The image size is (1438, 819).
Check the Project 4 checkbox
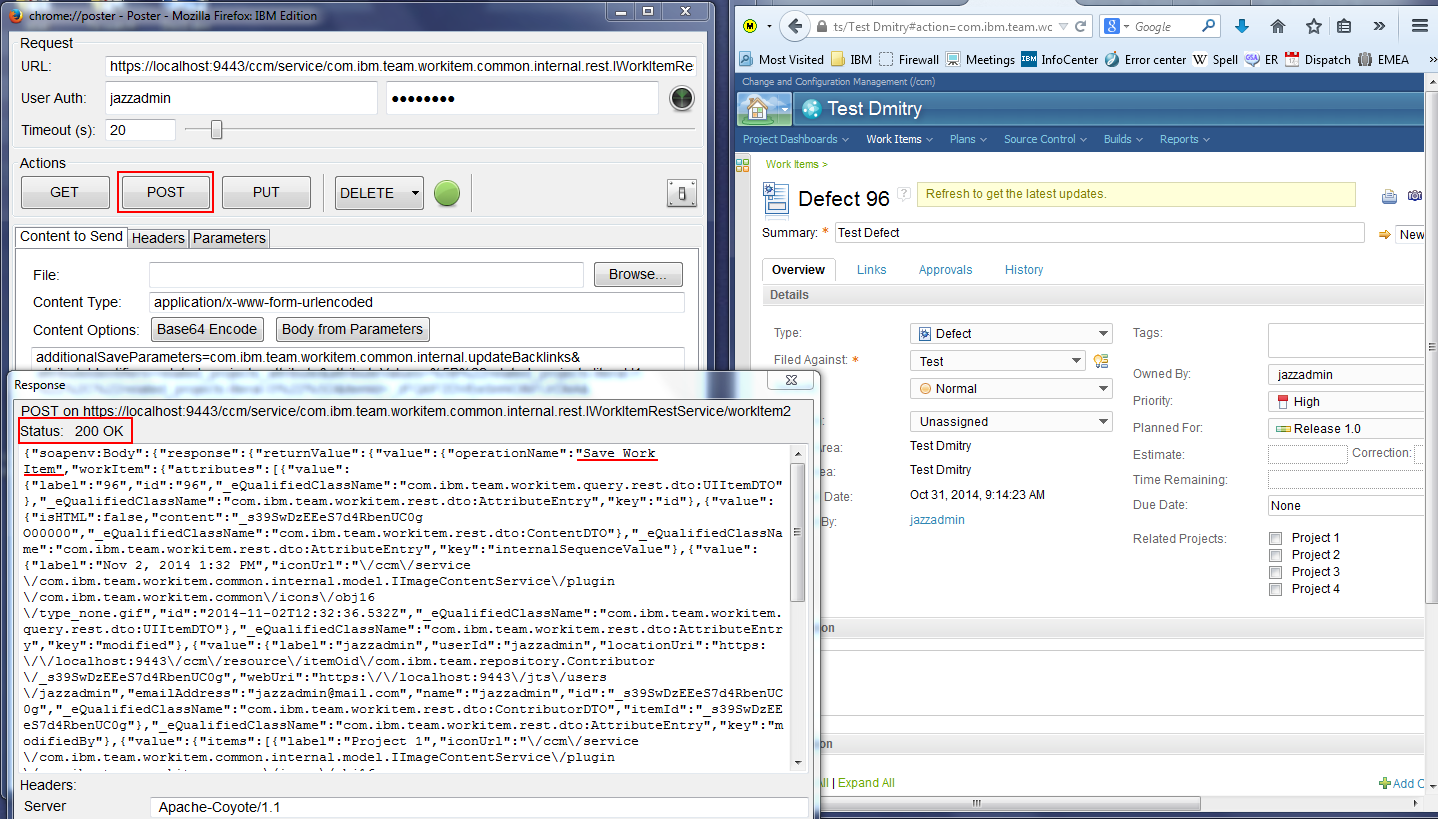1275,589
